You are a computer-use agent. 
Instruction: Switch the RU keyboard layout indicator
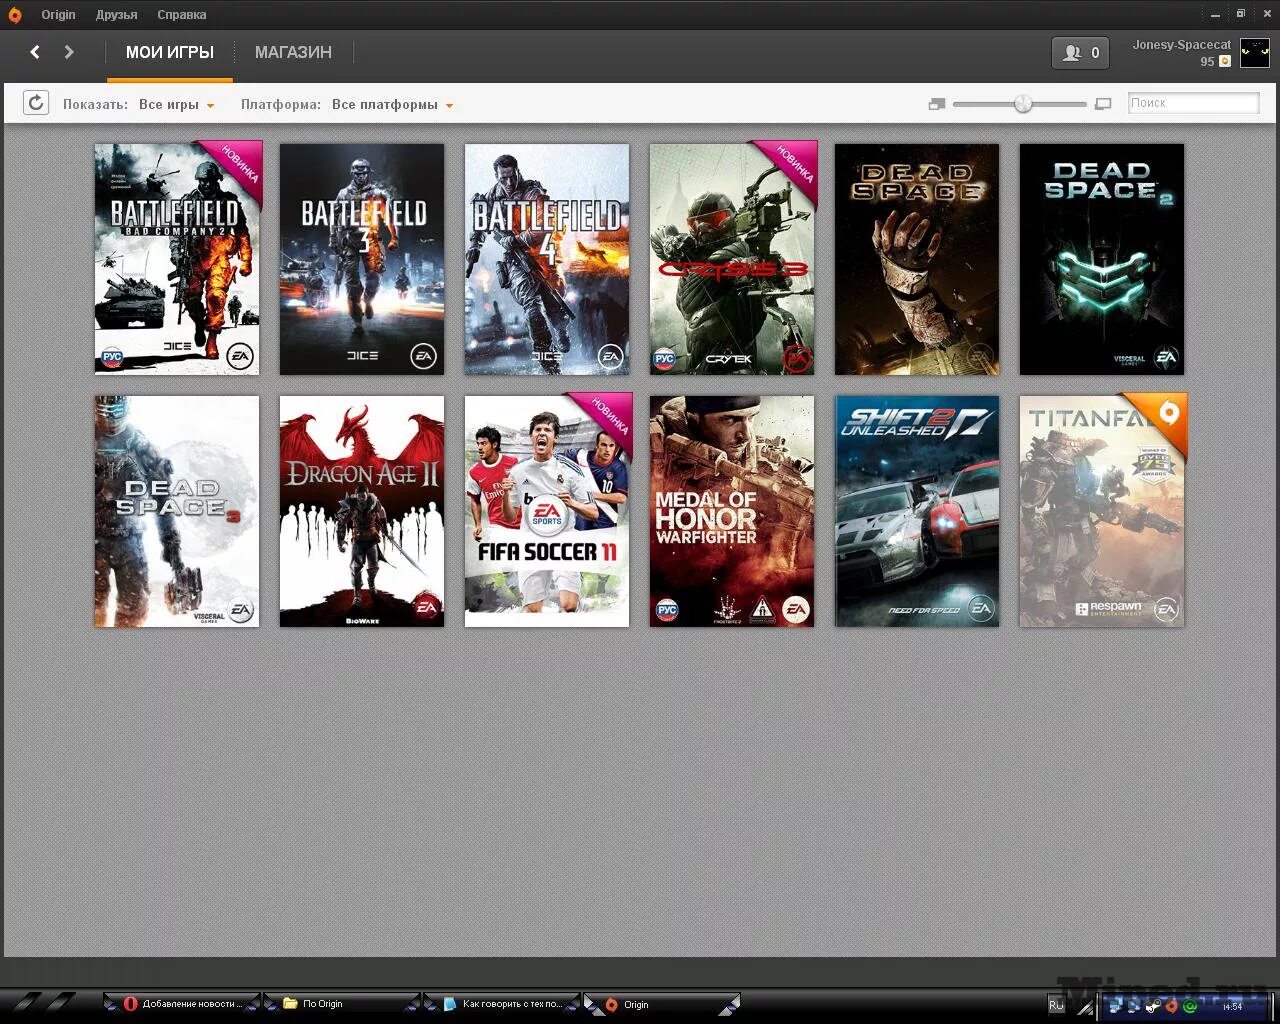coord(1057,1005)
